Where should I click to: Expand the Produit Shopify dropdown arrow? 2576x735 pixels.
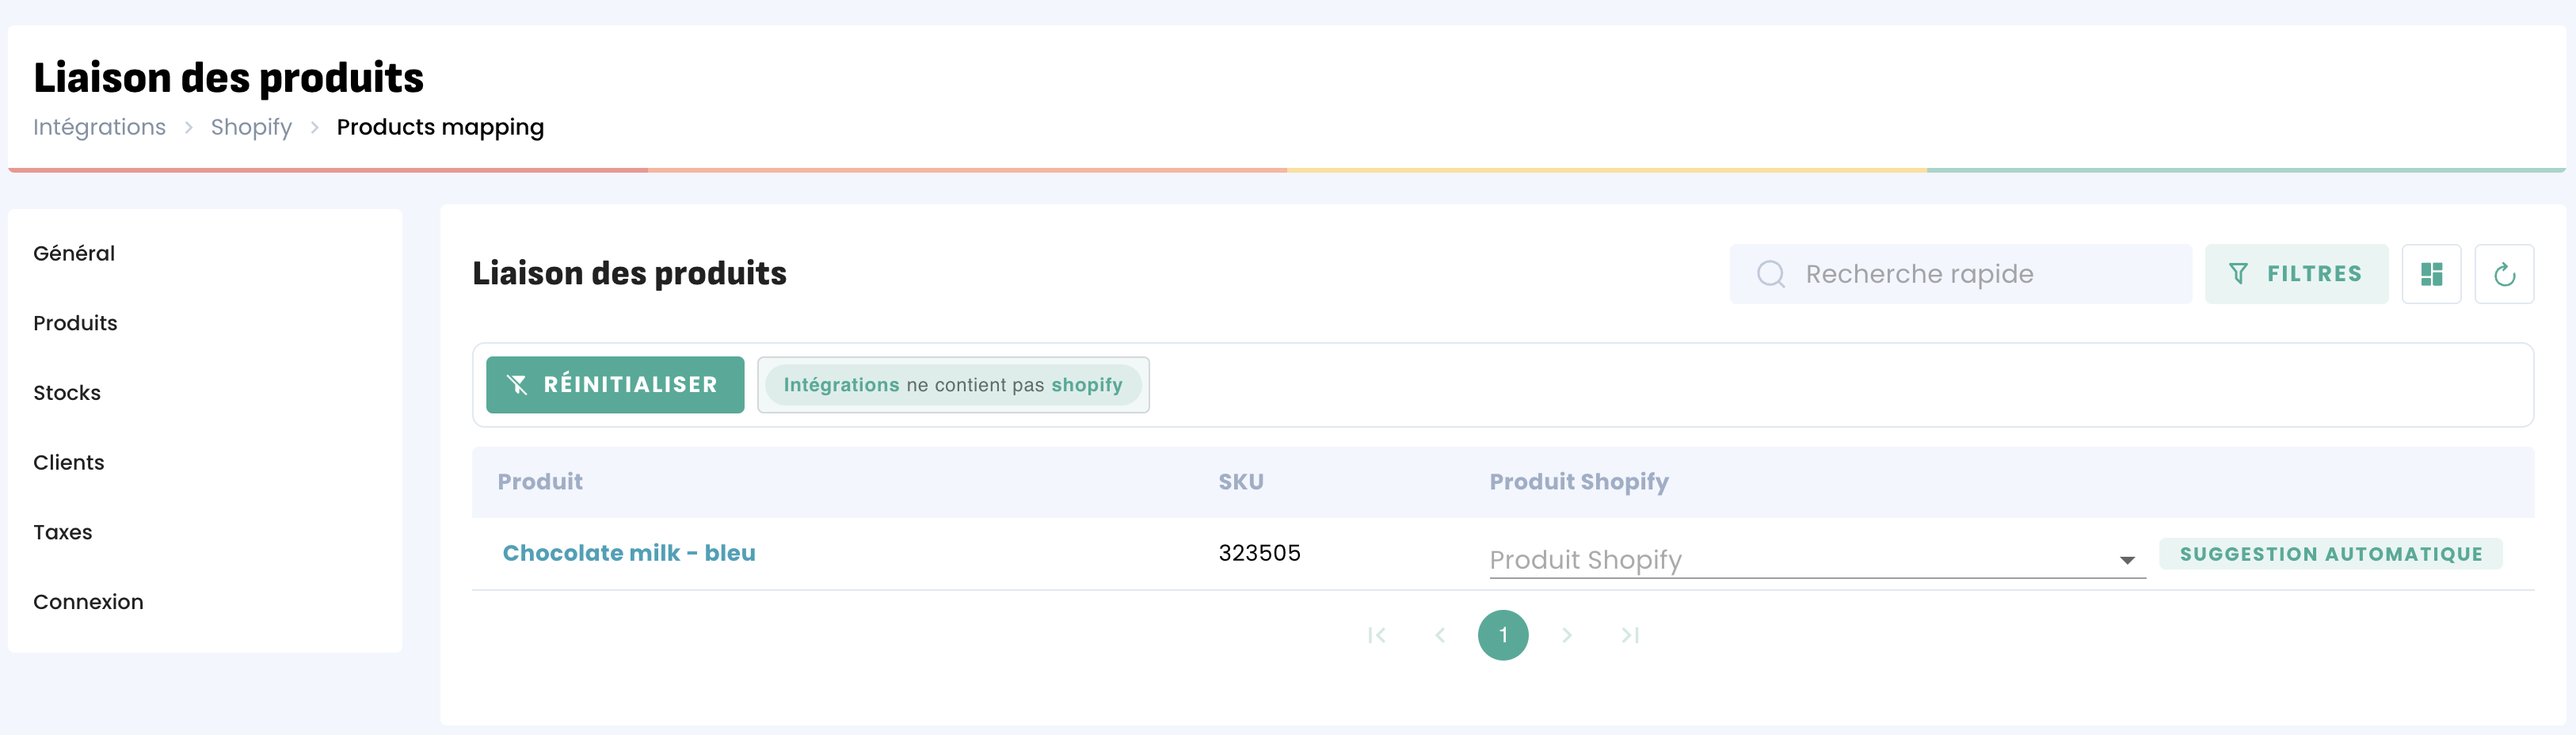2127,560
